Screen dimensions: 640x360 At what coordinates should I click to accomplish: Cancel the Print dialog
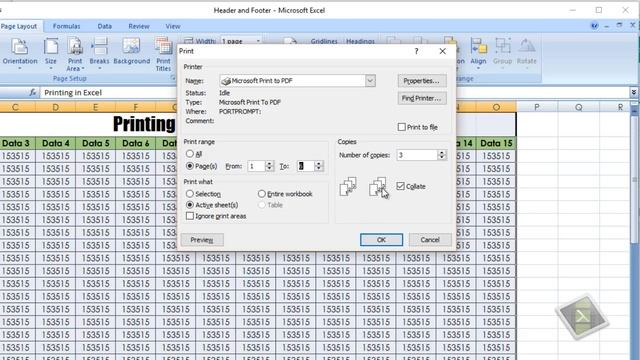click(x=430, y=240)
